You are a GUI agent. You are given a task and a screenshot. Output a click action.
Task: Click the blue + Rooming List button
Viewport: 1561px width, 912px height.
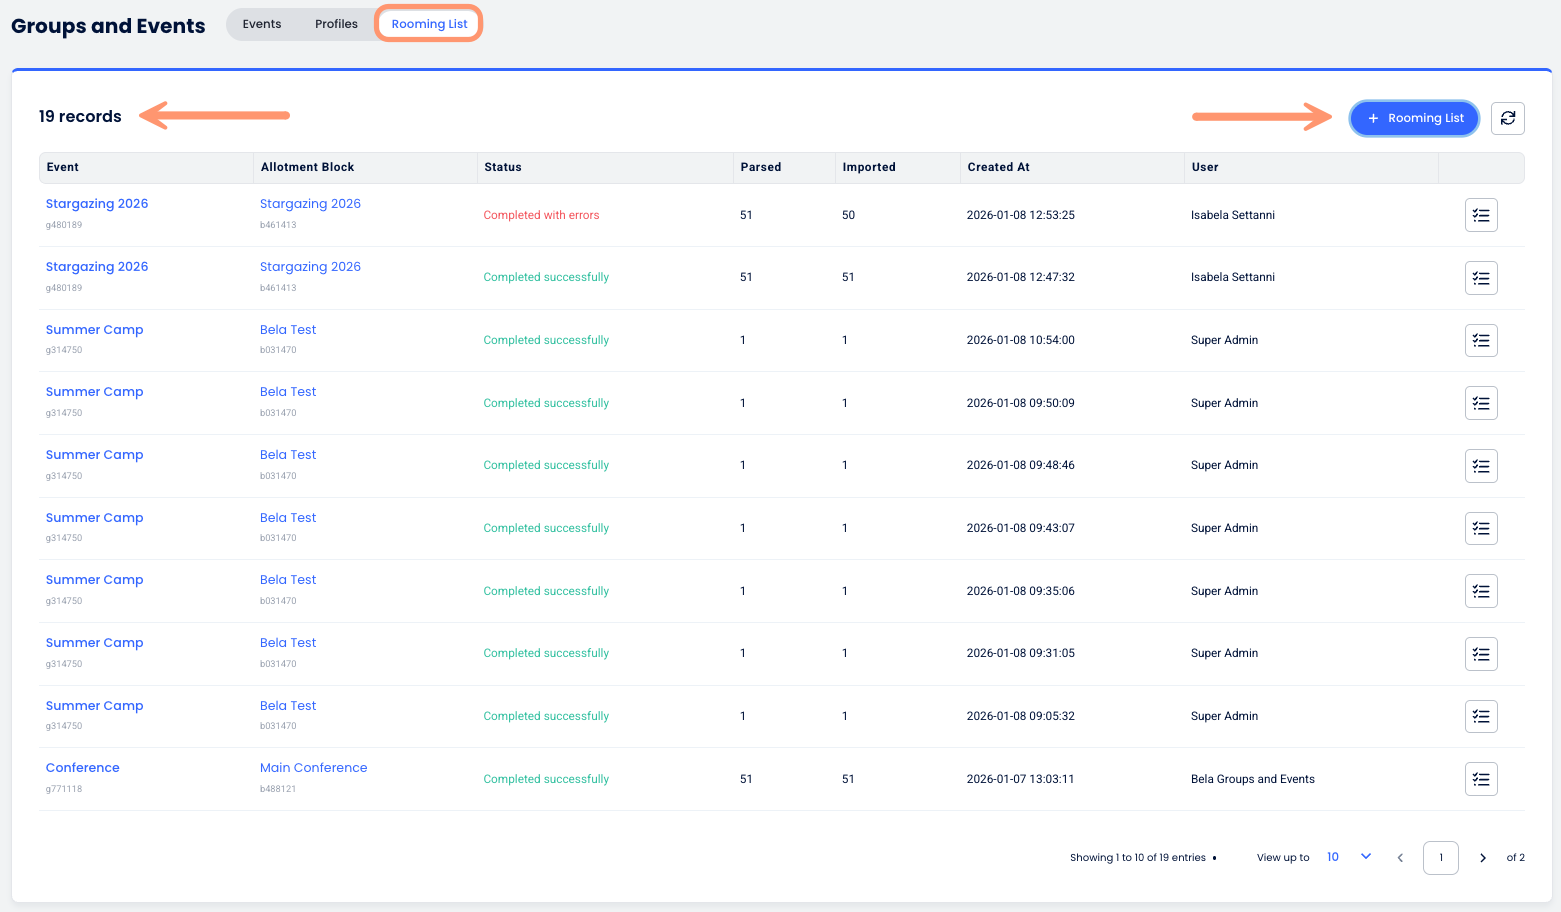(x=1414, y=118)
